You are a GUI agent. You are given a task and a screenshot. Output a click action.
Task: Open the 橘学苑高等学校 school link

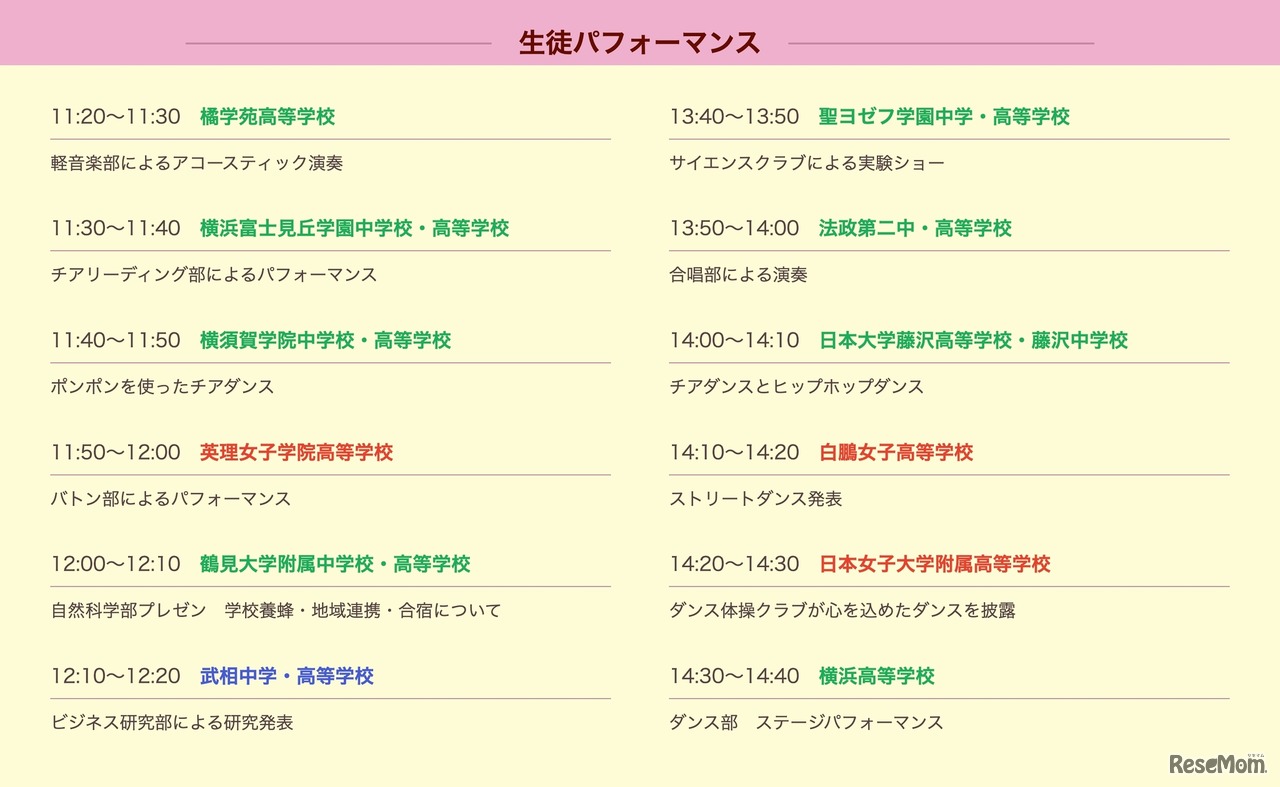[267, 117]
